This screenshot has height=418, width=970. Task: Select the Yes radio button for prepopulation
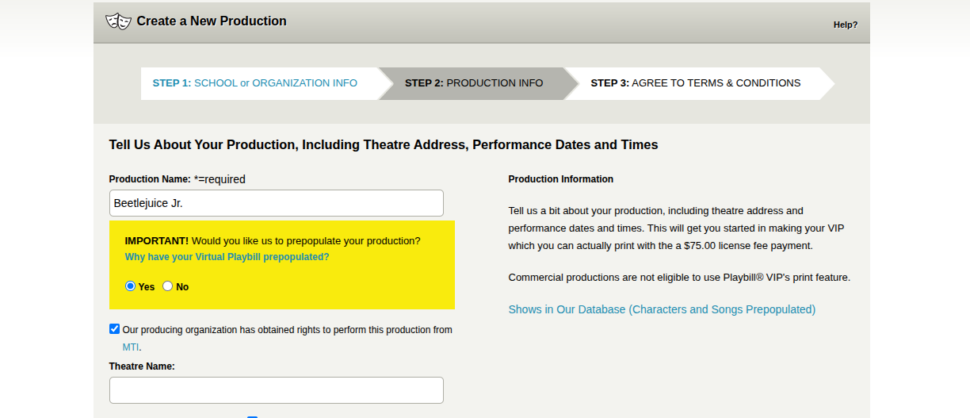coord(130,286)
